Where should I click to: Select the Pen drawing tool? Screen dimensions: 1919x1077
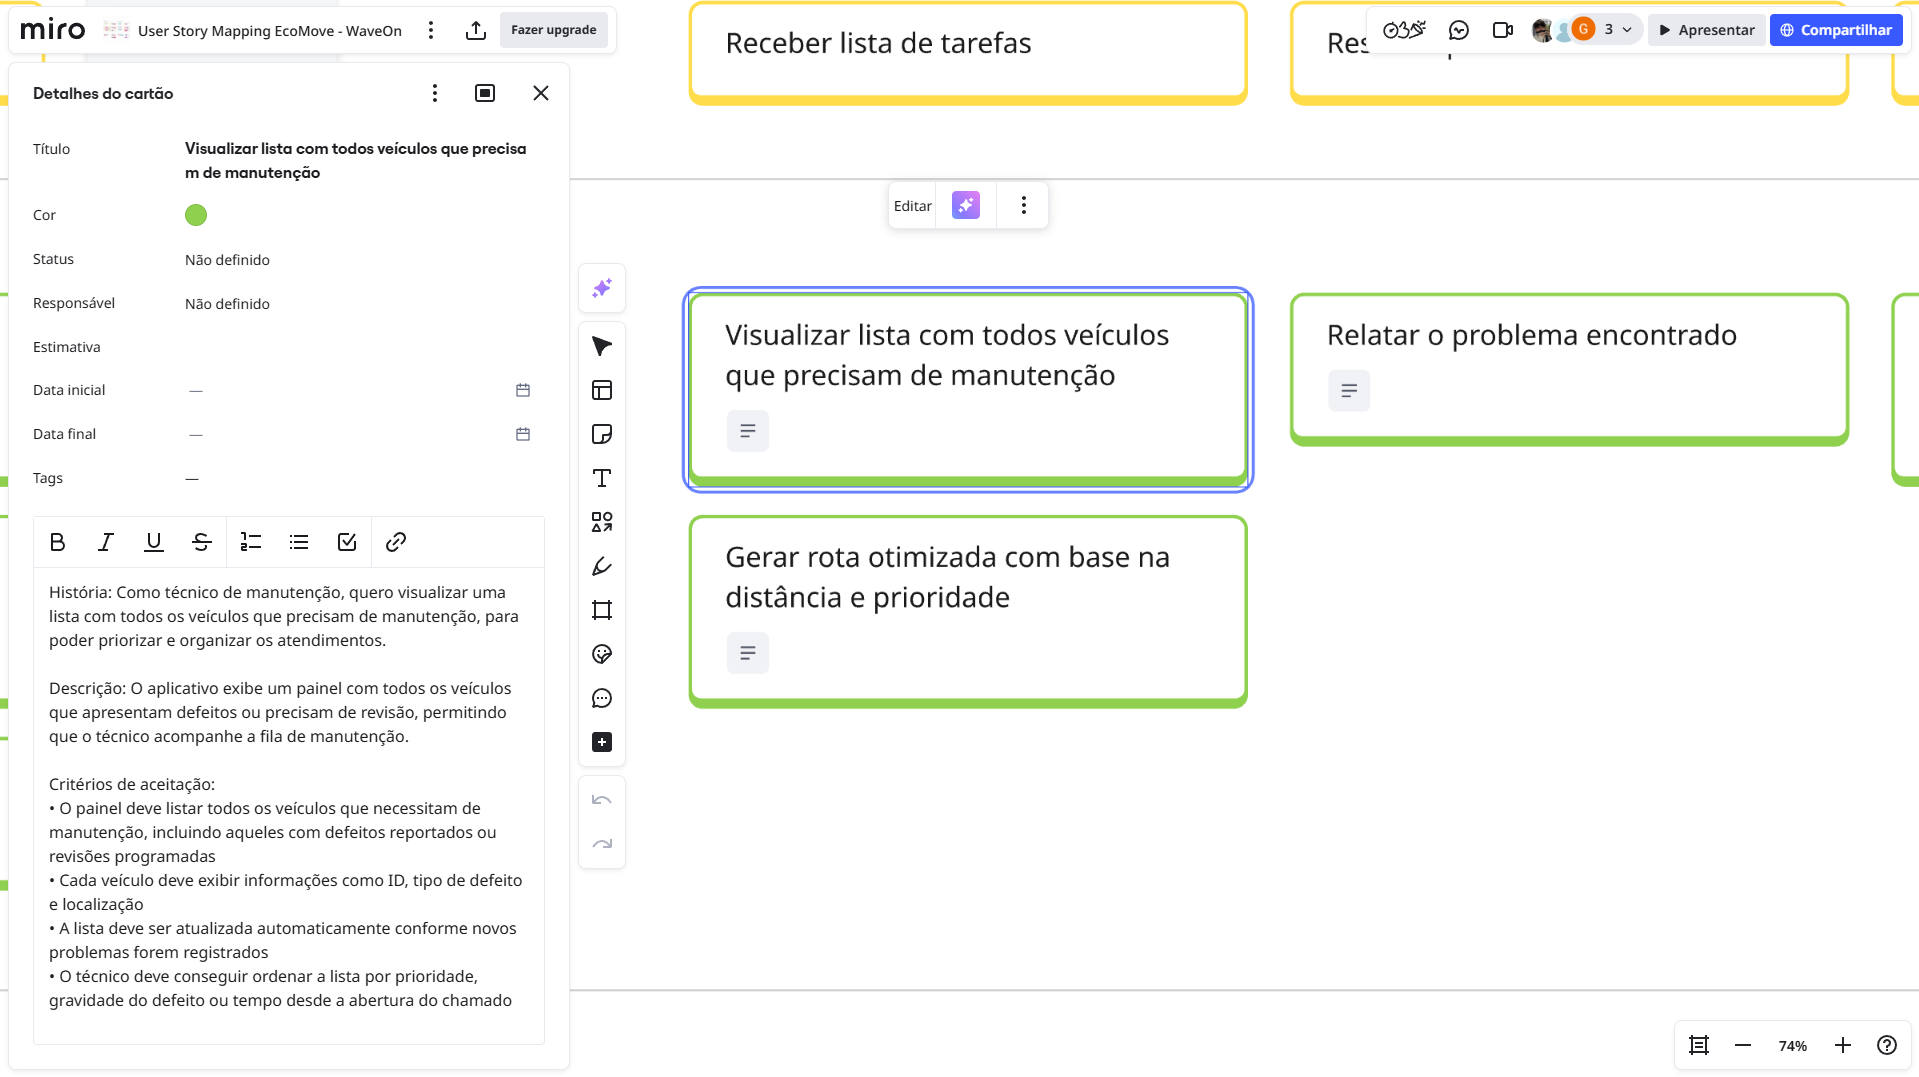601,566
